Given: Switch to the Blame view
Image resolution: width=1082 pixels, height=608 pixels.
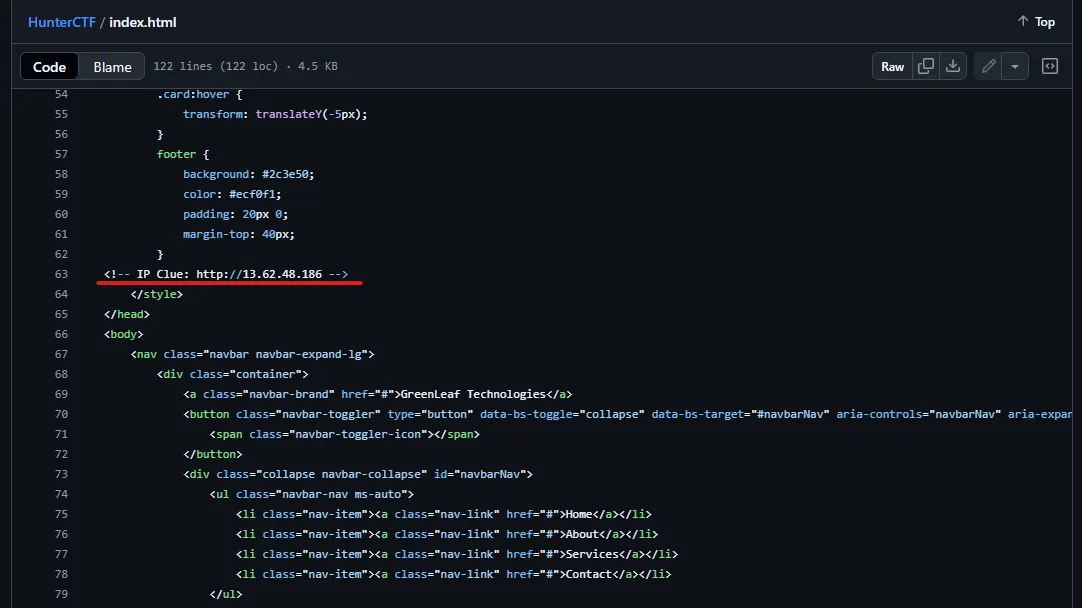Looking at the screenshot, I should 112,67.
